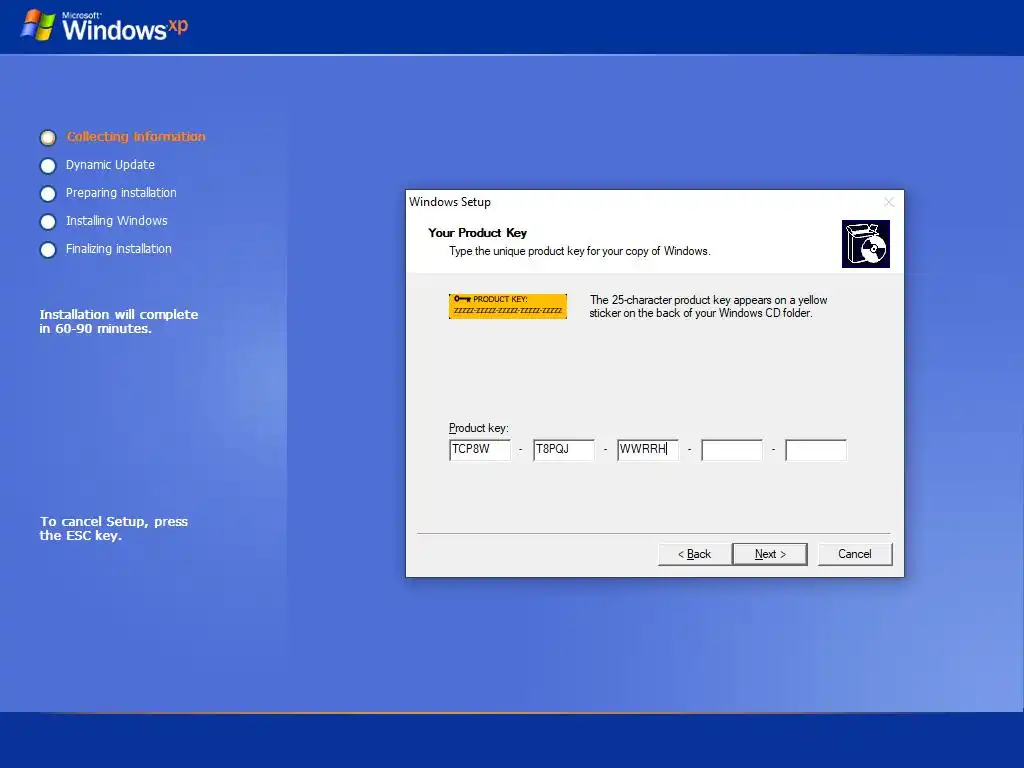Select the Finalizing installation step bullet
The image size is (1024, 768).
48,250
